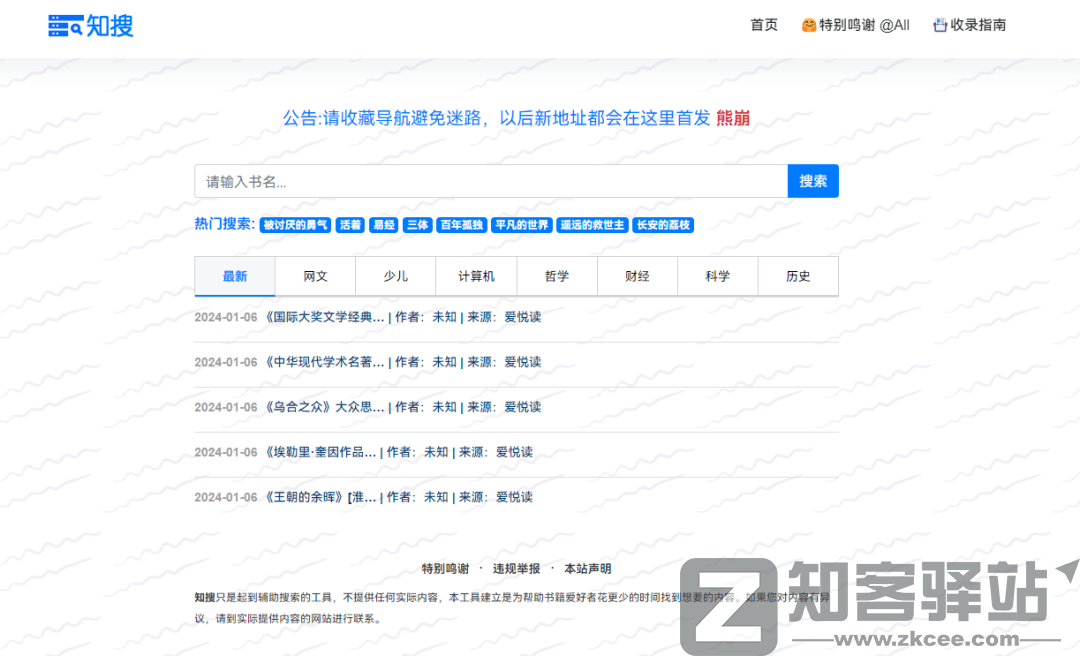Click the 搜索 search button
Screen dimensions: 1080x656
pos(813,181)
